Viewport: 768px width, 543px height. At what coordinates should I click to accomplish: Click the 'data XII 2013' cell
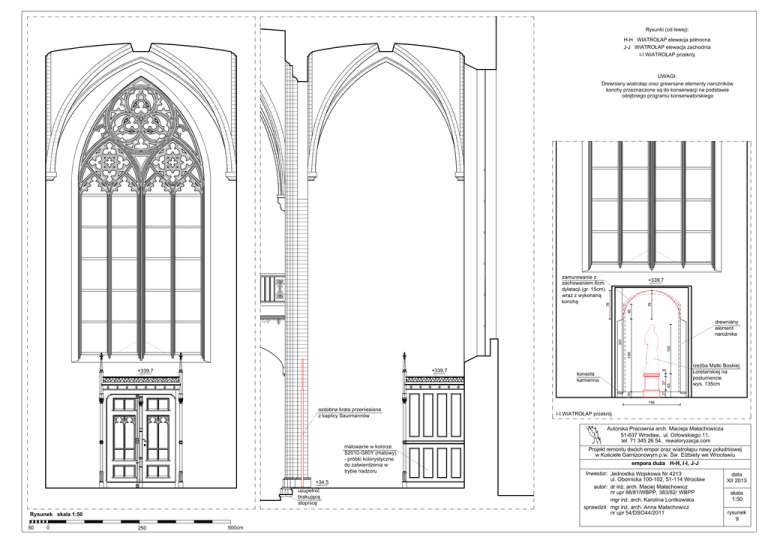click(736, 478)
